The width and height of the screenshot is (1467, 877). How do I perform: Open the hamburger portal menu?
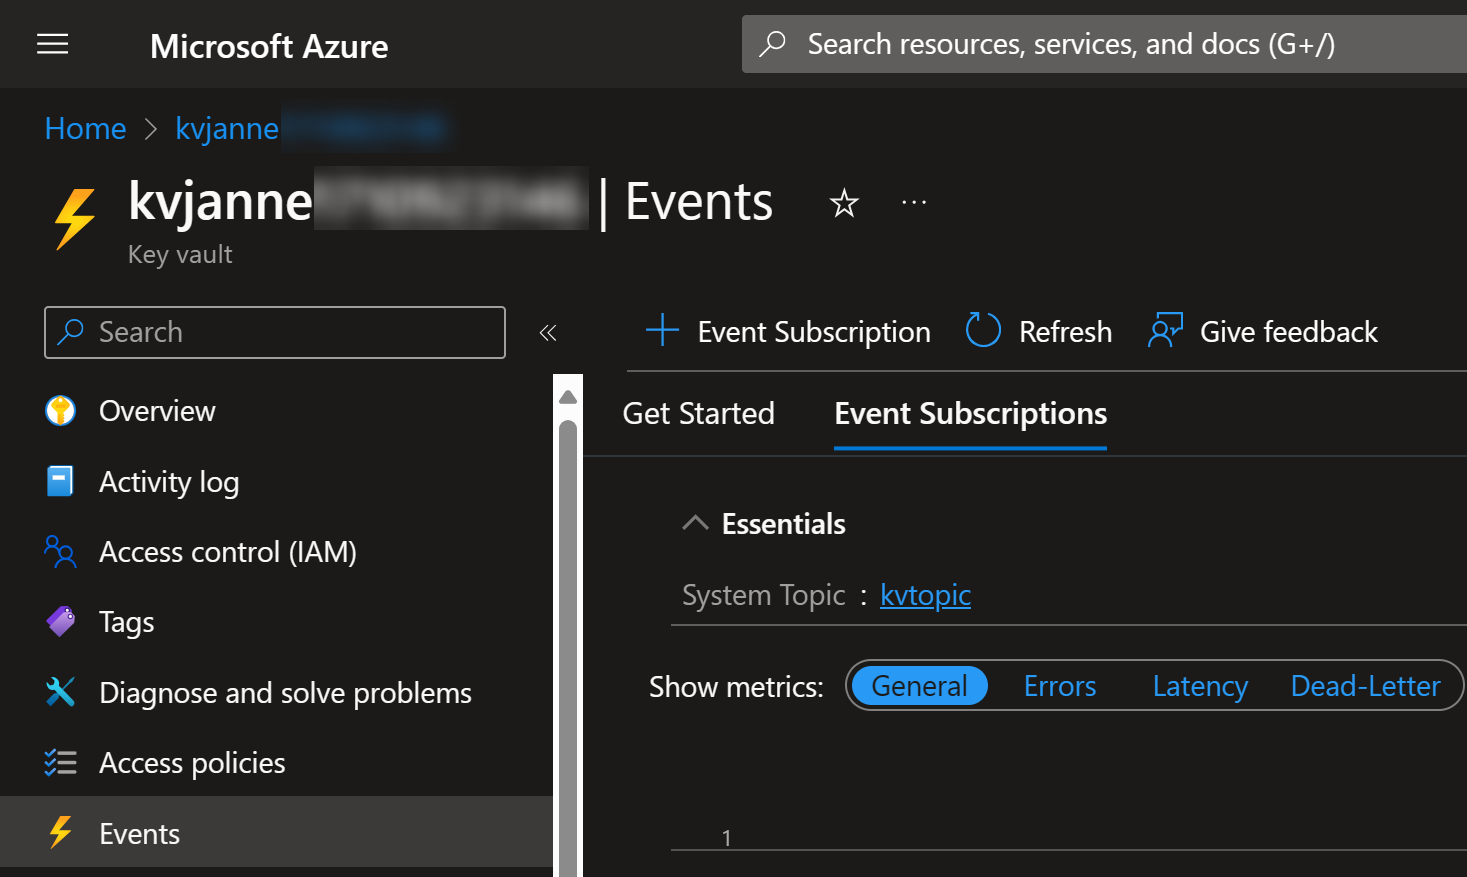(x=53, y=44)
